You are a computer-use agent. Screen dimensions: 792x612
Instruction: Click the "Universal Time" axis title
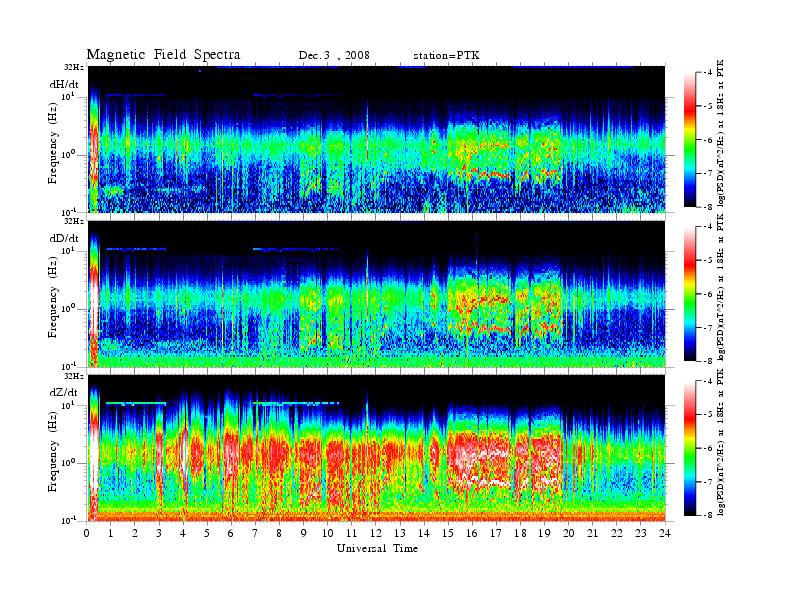coord(377,548)
